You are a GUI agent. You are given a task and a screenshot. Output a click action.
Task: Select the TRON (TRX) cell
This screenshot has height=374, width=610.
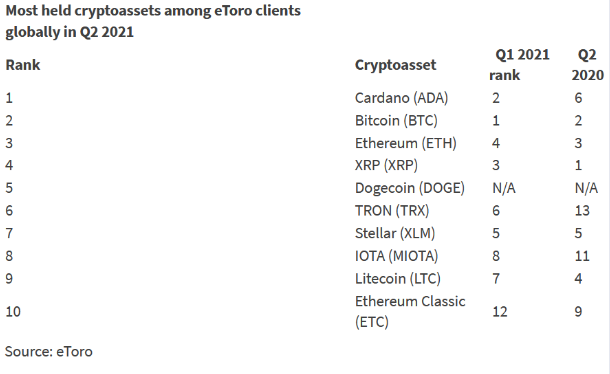pos(392,211)
